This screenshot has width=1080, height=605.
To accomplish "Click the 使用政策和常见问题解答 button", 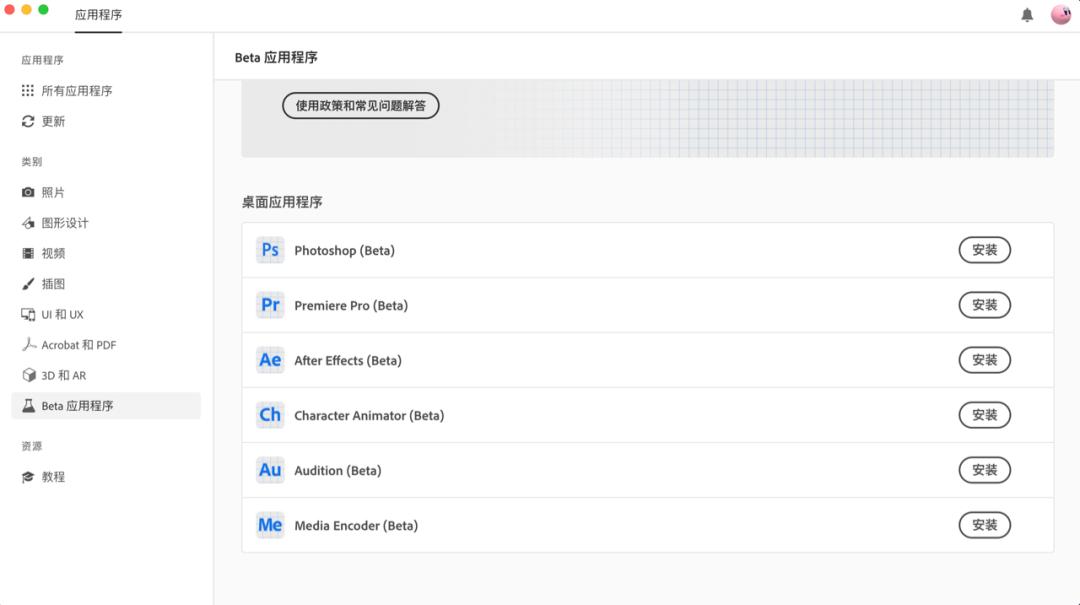I will pyautogui.click(x=360, y=105).
